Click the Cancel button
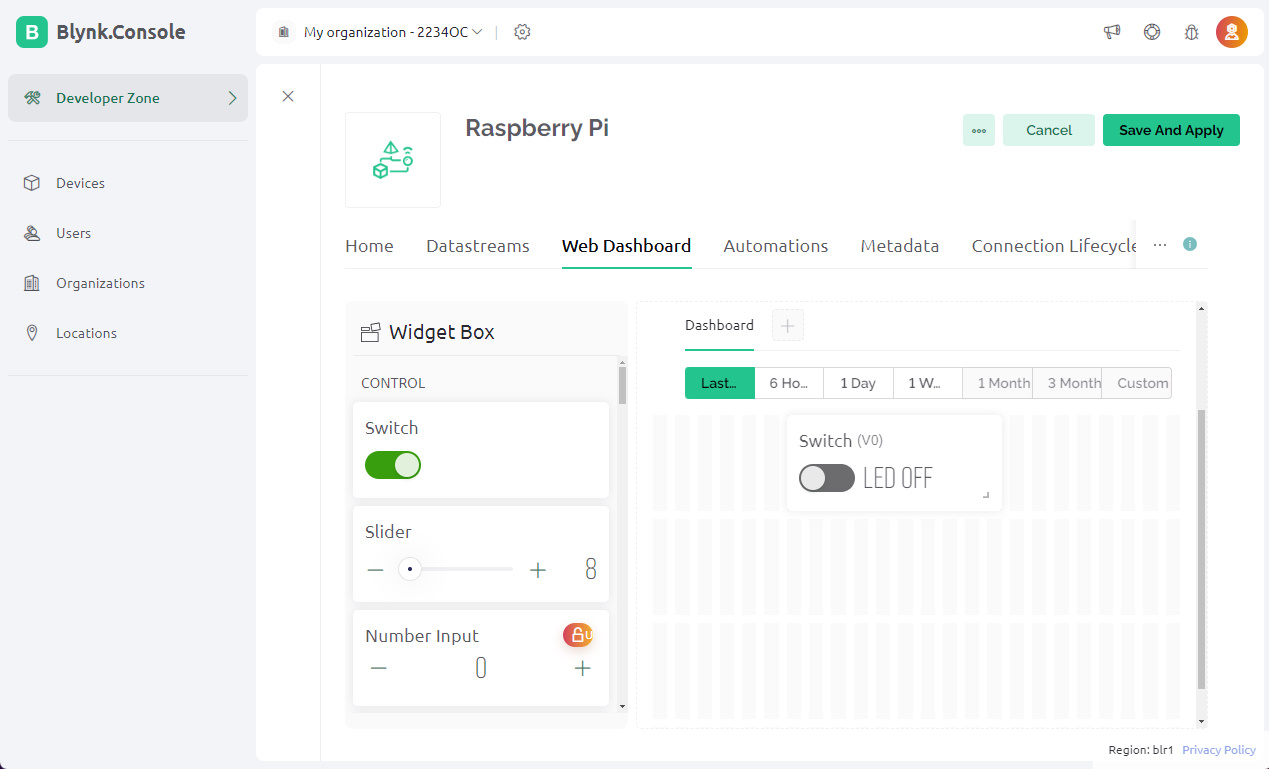This screenshot has width=1269, height=769. coord(1049,130)
